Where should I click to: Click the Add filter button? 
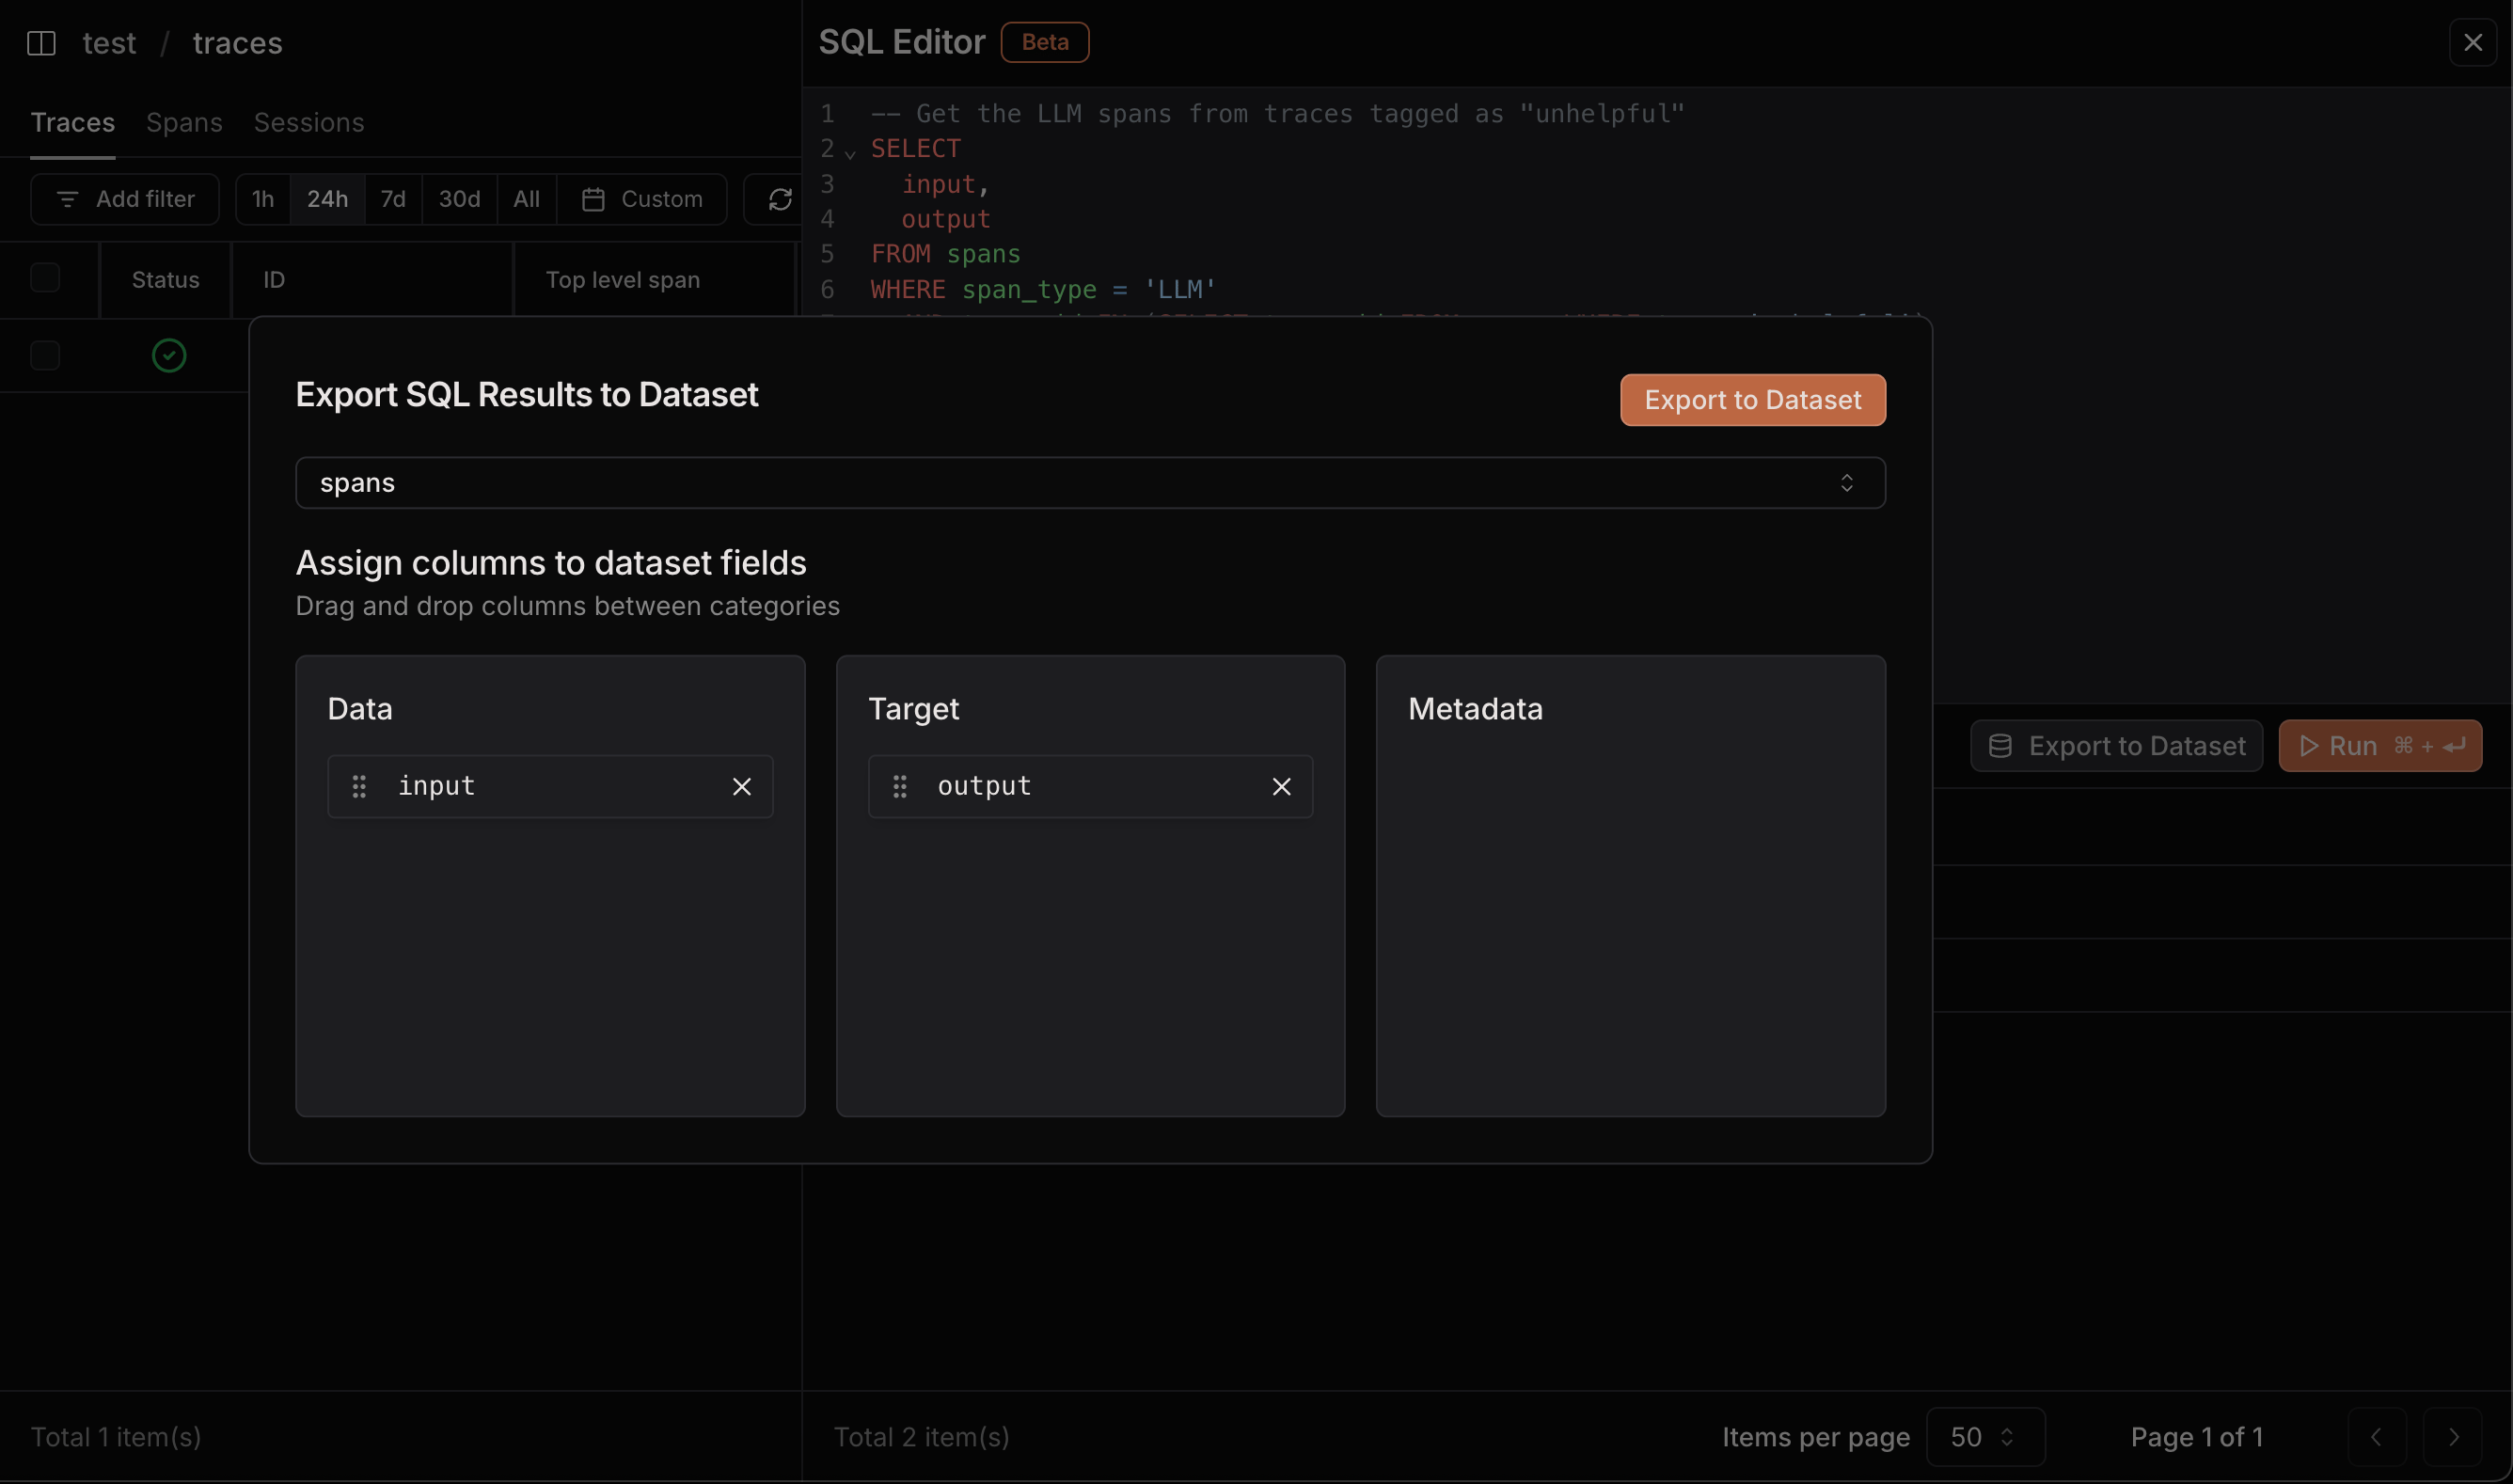125,199
